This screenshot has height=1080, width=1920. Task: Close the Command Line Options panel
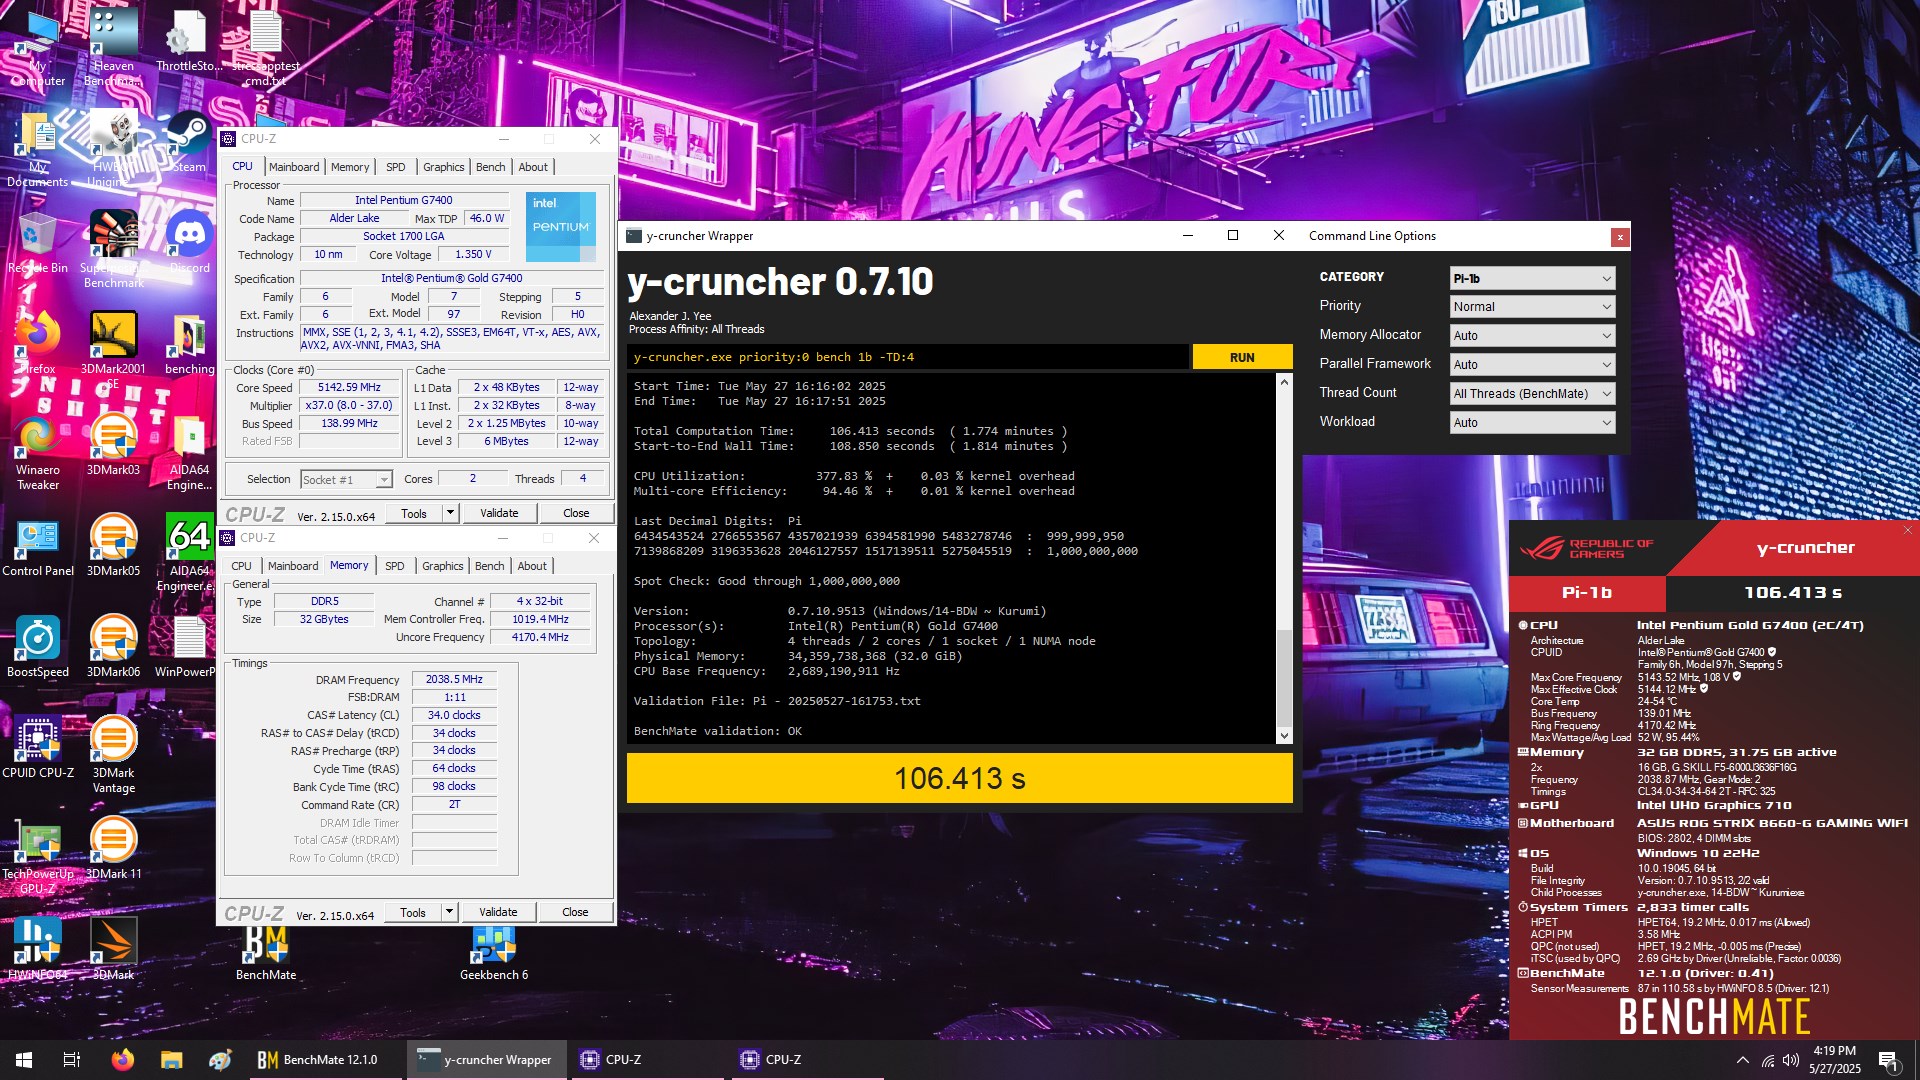point(1620,237)
